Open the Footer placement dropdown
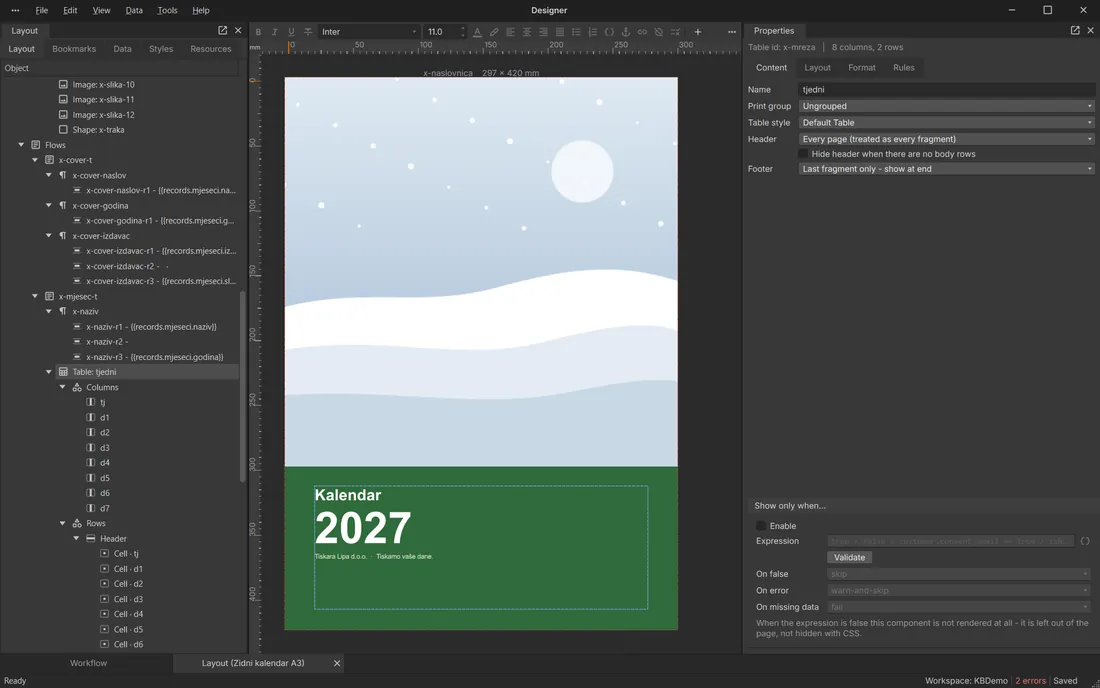The image size is (1100, 688). tap(946, 168)
